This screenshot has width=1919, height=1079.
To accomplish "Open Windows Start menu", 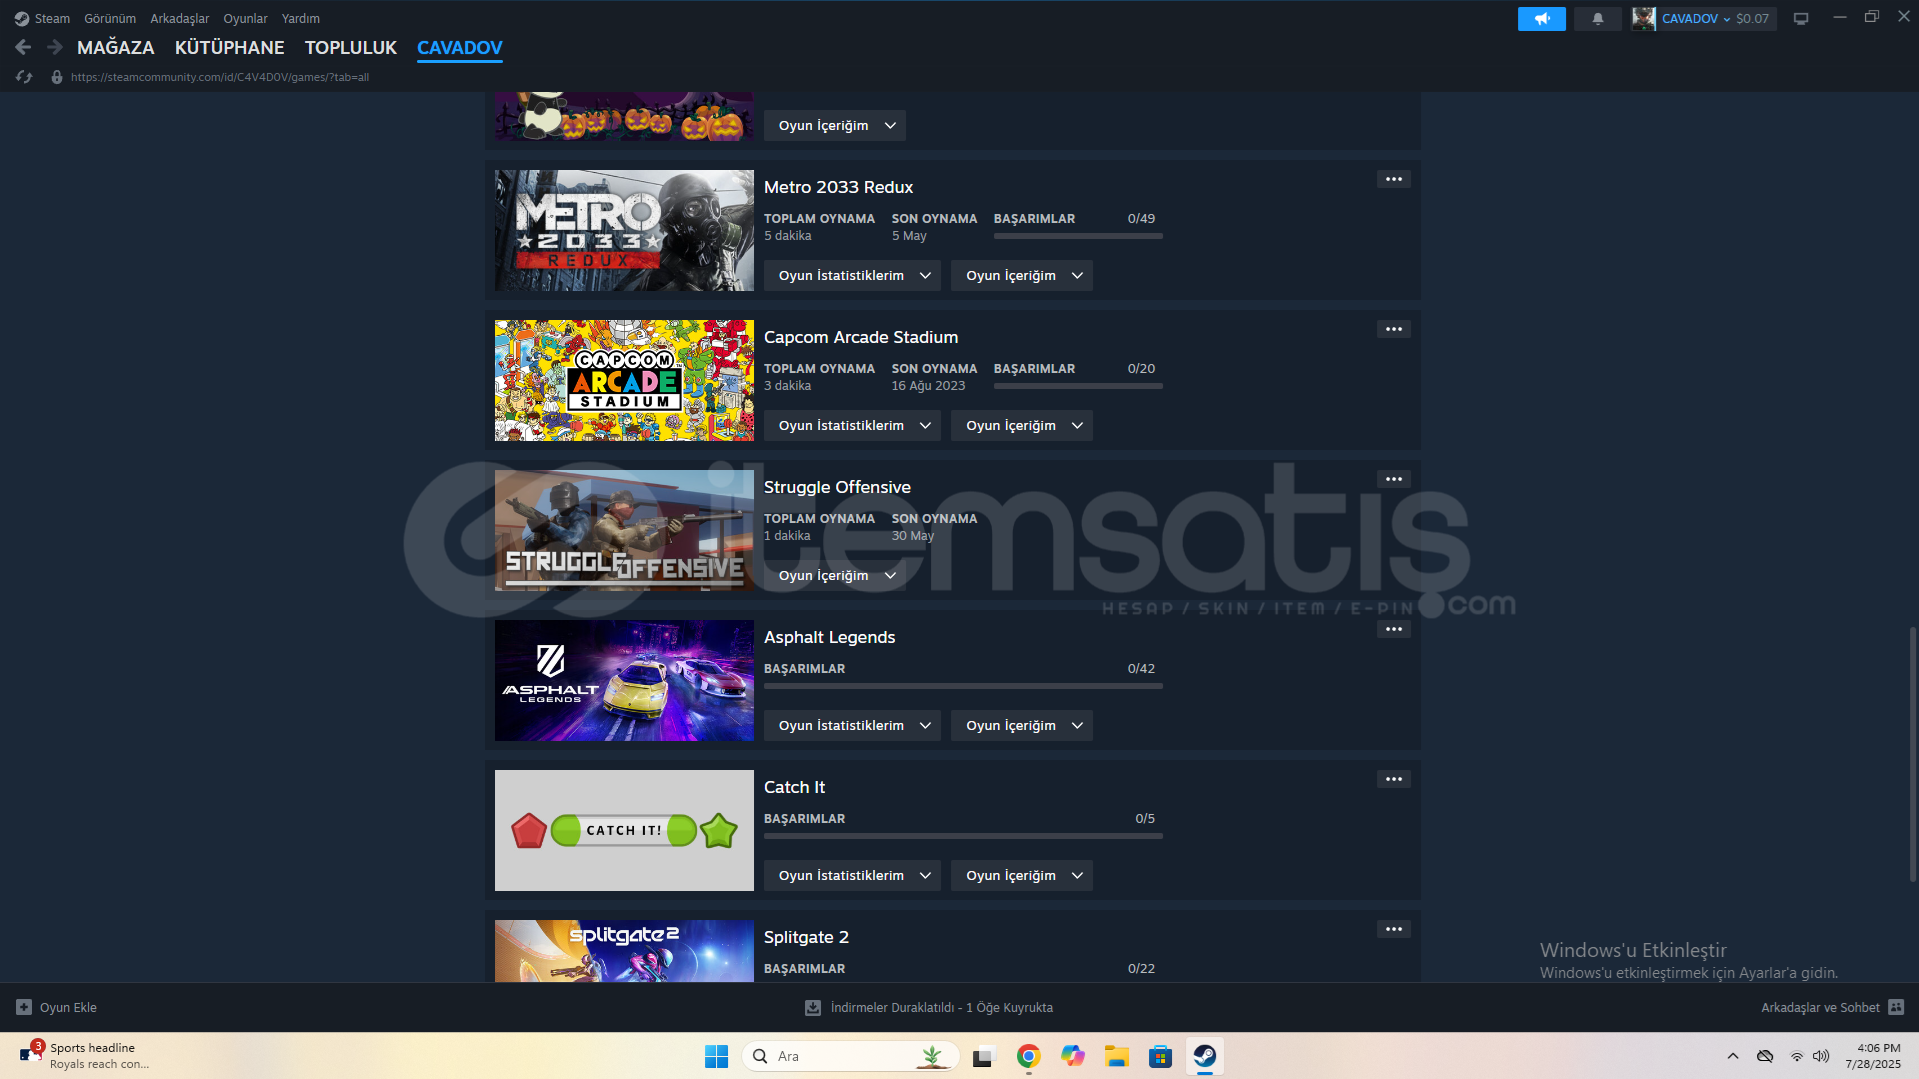I will click(x=716, y=1056).
